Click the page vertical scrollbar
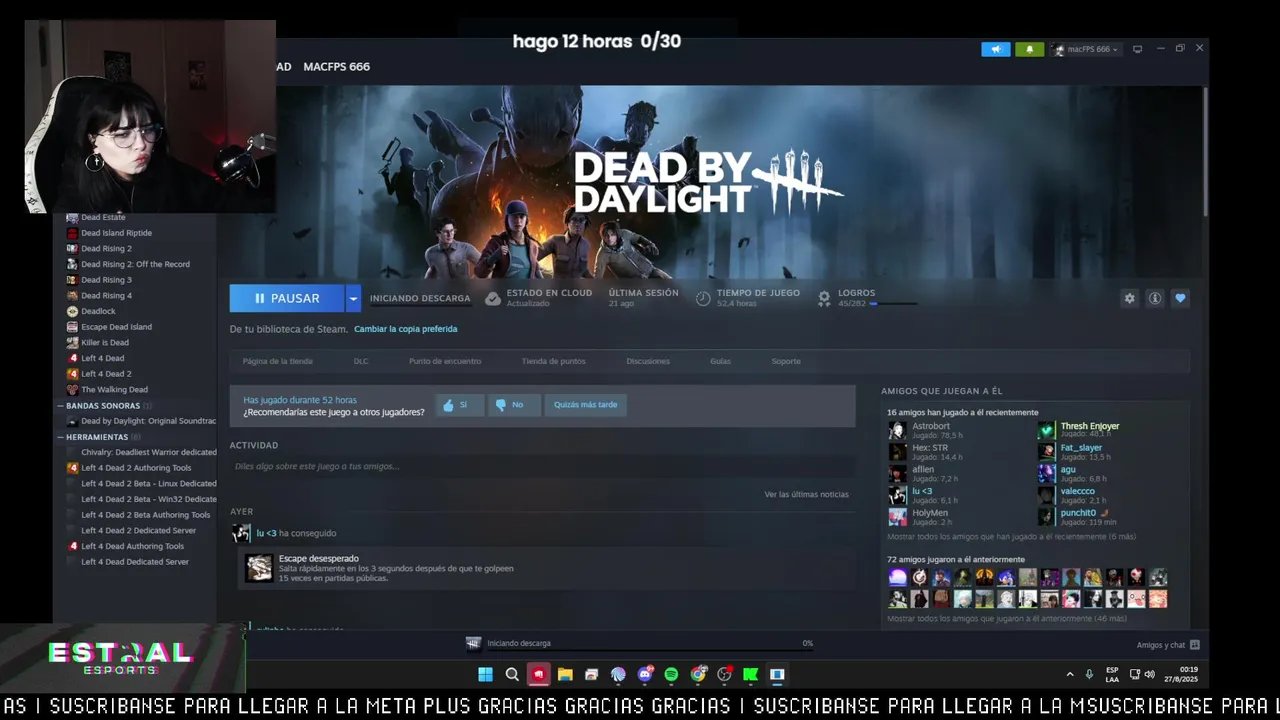 pyautogui.click(x=1205, y=150)
